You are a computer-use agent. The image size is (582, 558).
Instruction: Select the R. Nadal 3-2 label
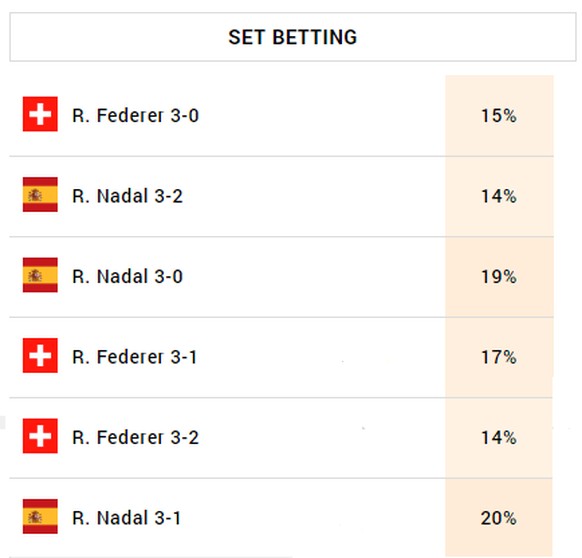point(127,196)
